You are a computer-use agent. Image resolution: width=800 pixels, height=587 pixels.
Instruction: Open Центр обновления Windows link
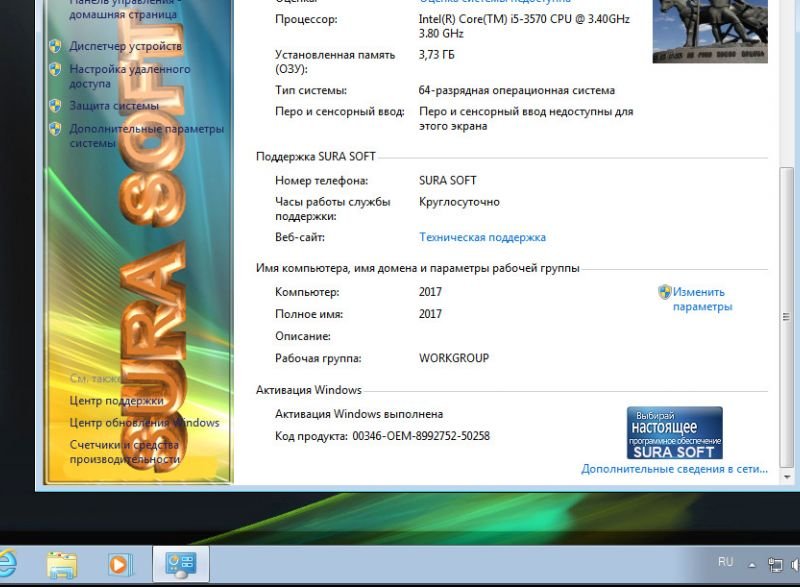144,423
